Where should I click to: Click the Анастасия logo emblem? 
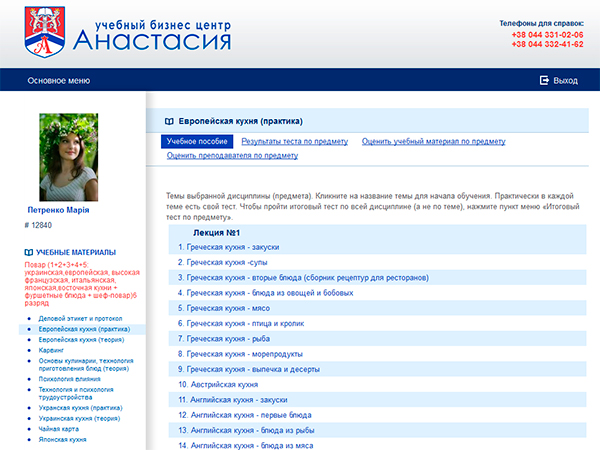click(x=45, y=29)
